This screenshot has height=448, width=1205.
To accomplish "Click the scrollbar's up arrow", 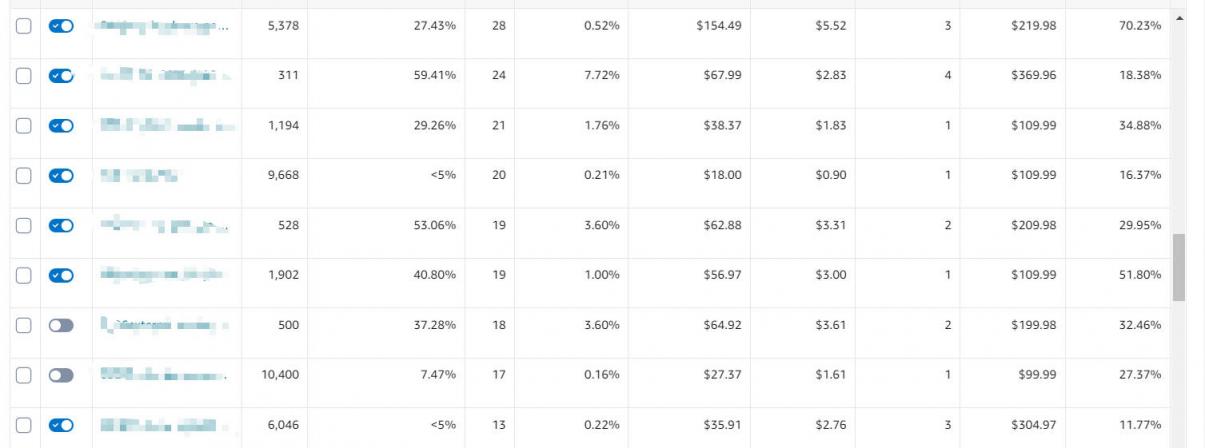I will pyautogui.click(x=1179, y=18).
